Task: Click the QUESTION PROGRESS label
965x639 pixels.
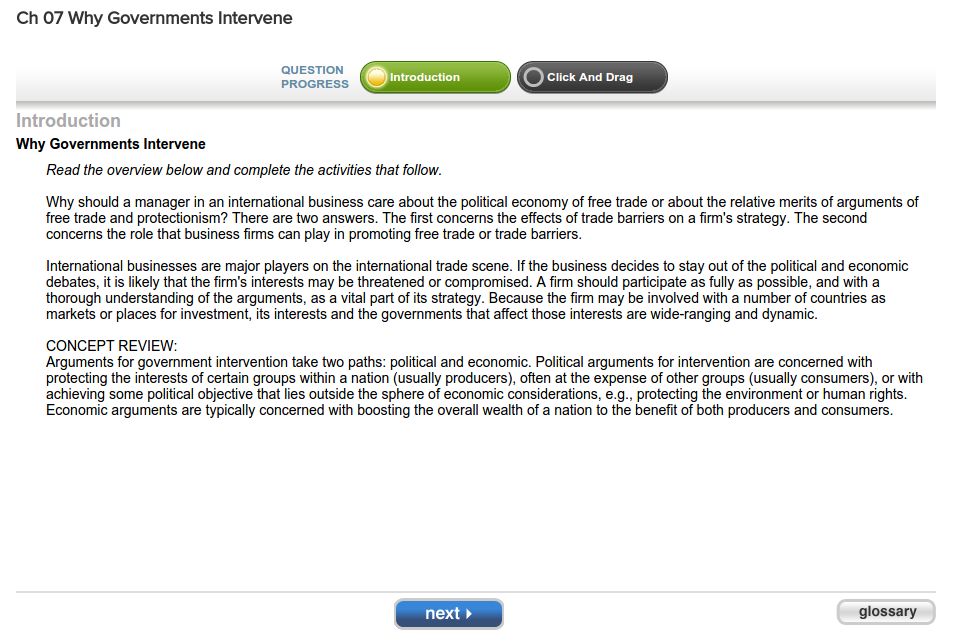Action: (x=314, y=77)
